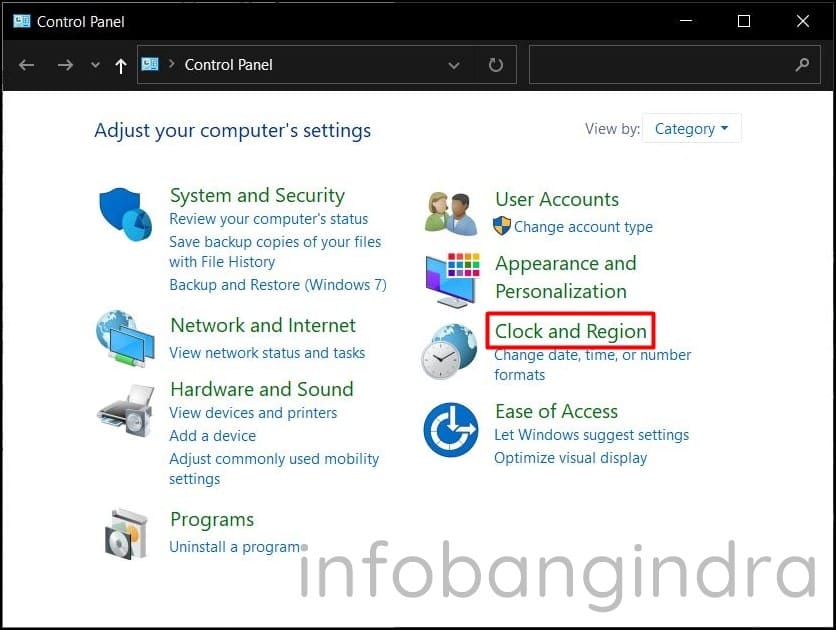Open User Accounts category

coord(557,199)
